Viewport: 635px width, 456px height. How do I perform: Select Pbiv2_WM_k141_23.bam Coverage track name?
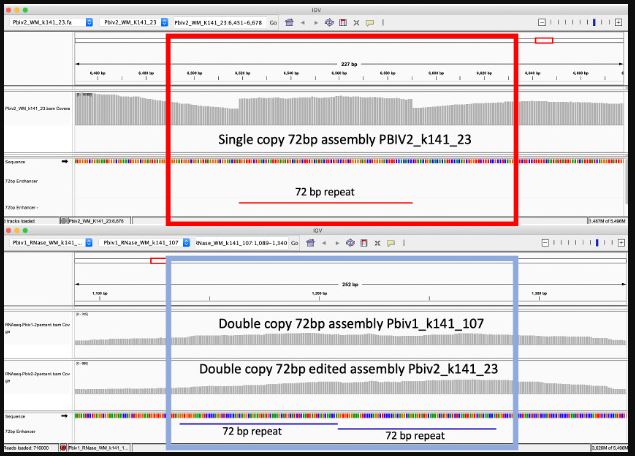[x=38, y=109]
